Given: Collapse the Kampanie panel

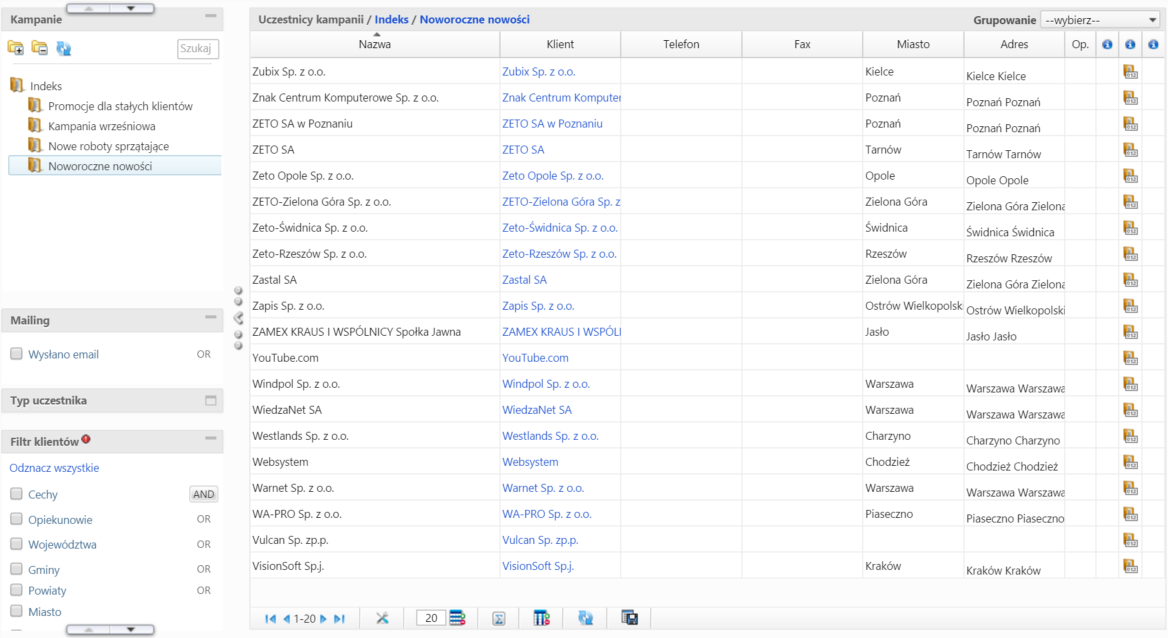Looking at the screenshot, I should (x=211, y=16).
